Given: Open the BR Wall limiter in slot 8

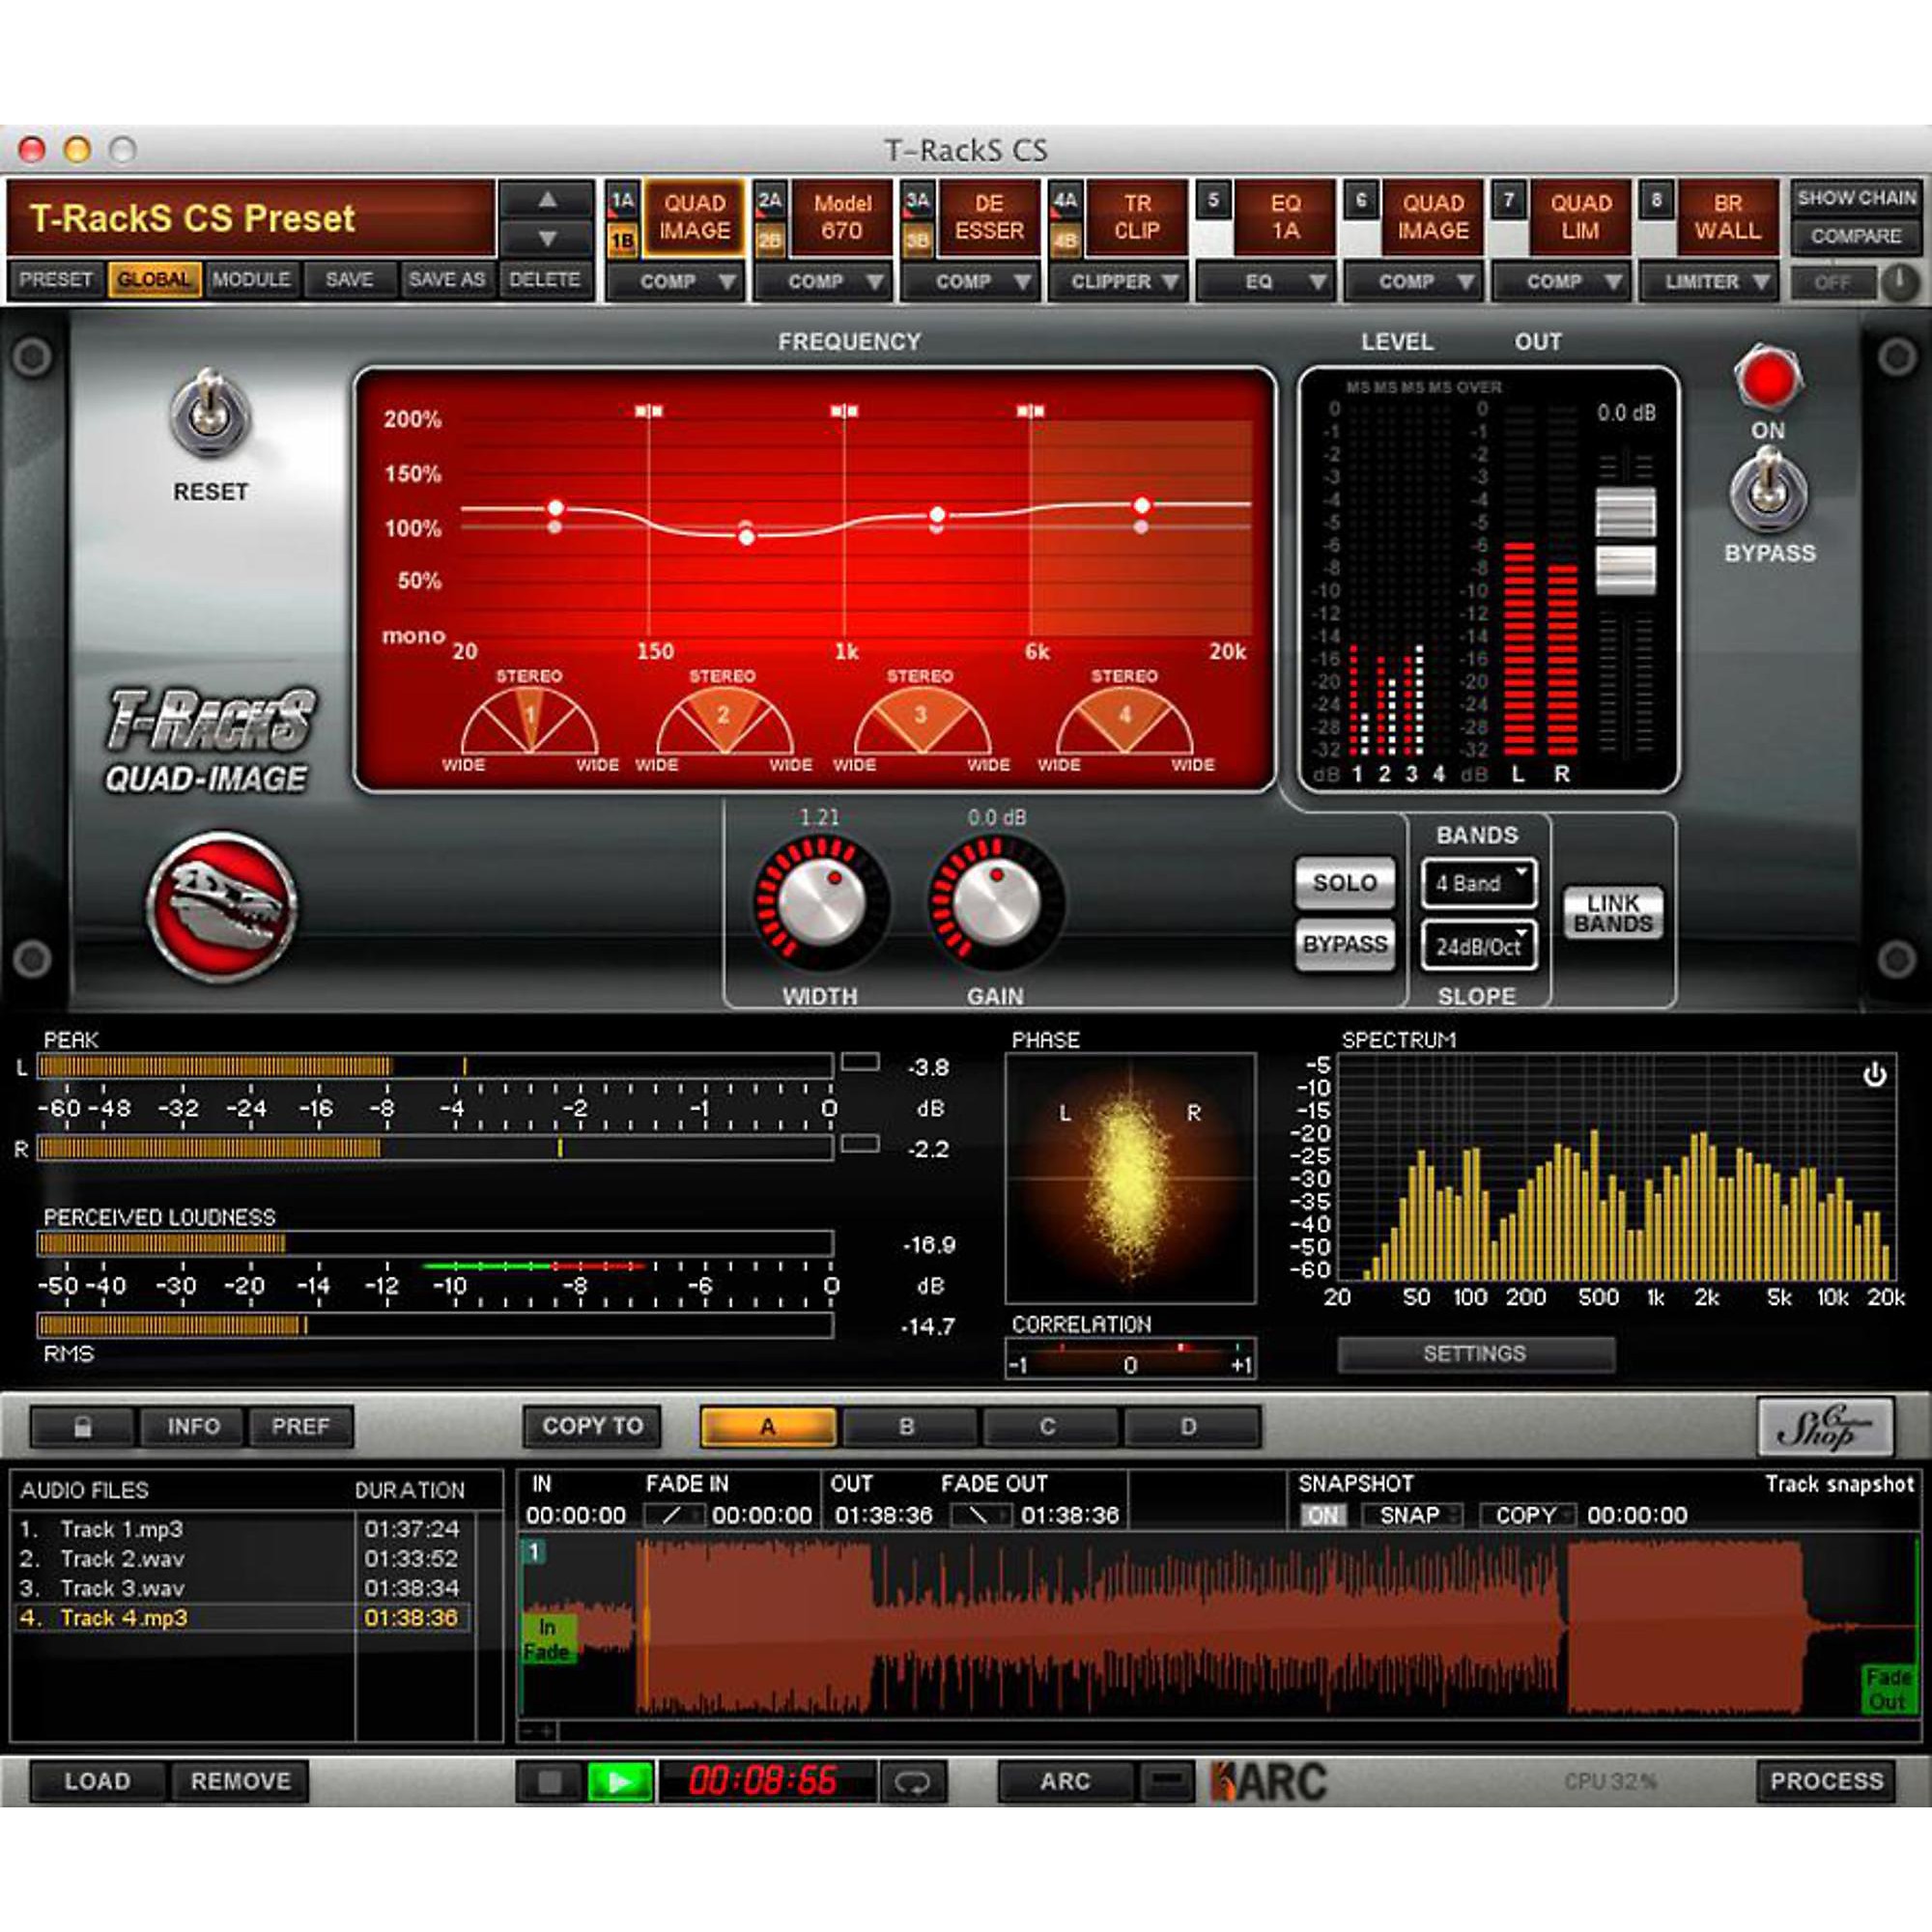Looking at the screenshot, I should click(x=1729, y=218).
